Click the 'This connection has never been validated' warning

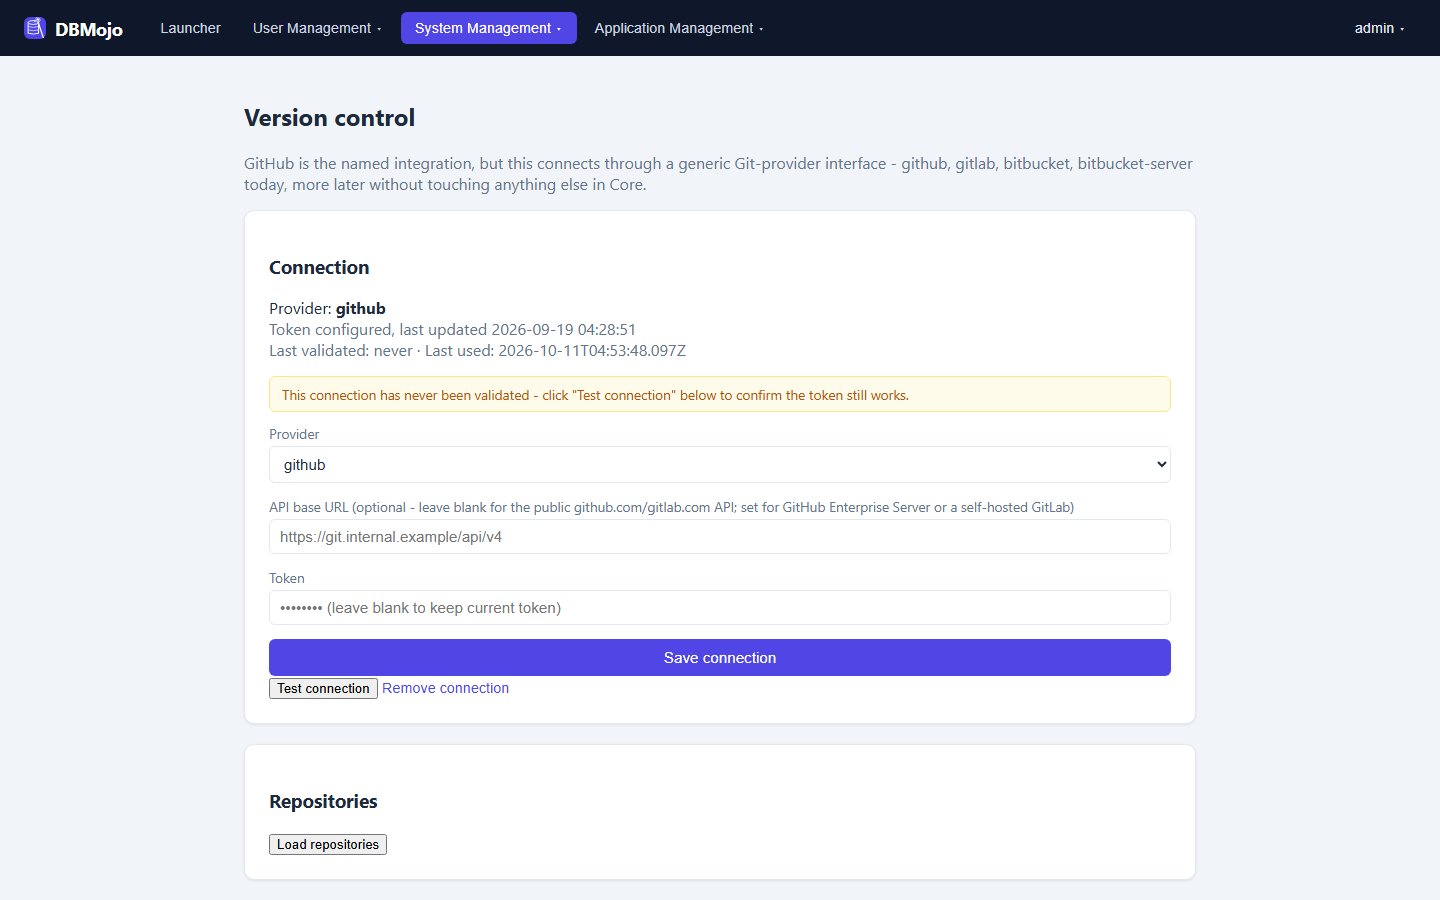[x=720, y=394]
